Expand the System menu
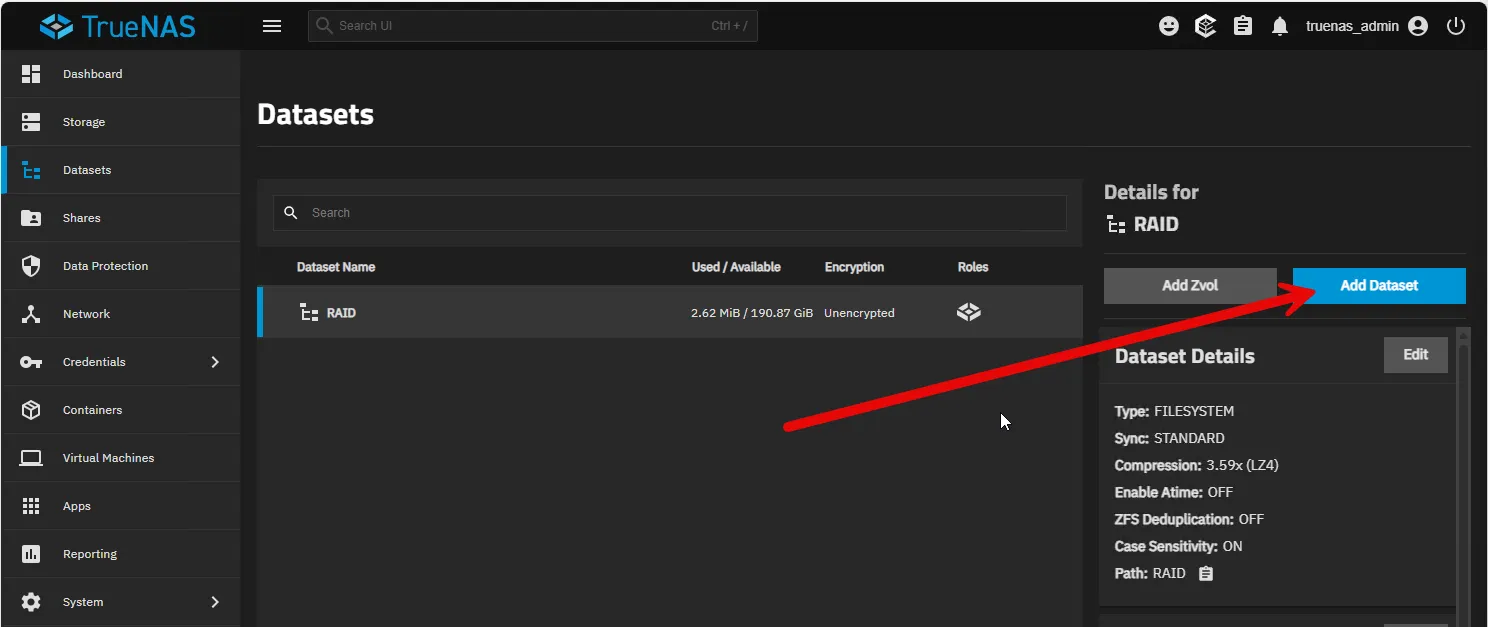The width and height of the screenshot is (1488, 627). 120,602
